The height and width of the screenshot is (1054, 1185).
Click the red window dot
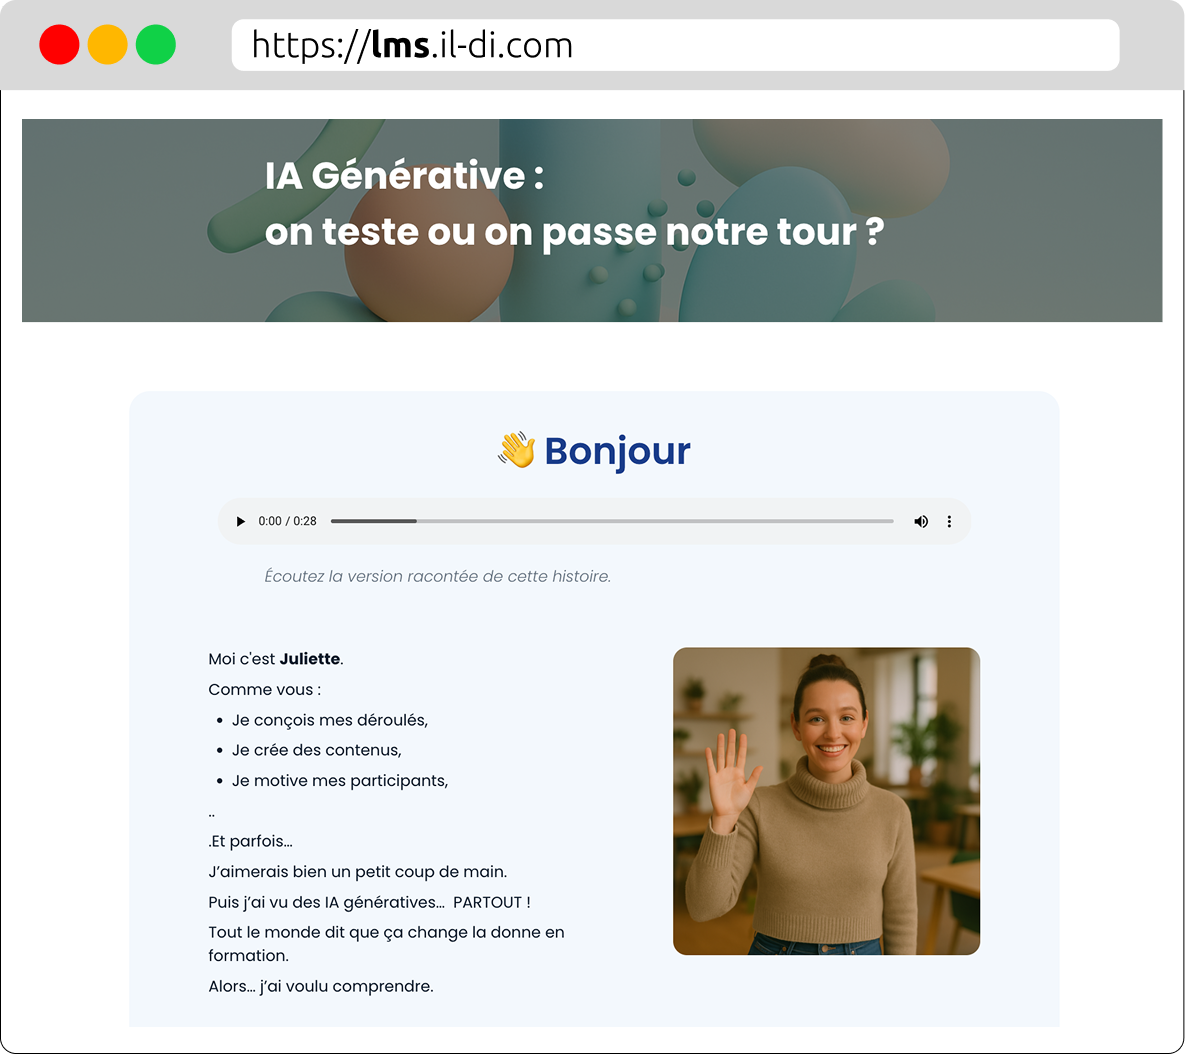pos(59,45)
